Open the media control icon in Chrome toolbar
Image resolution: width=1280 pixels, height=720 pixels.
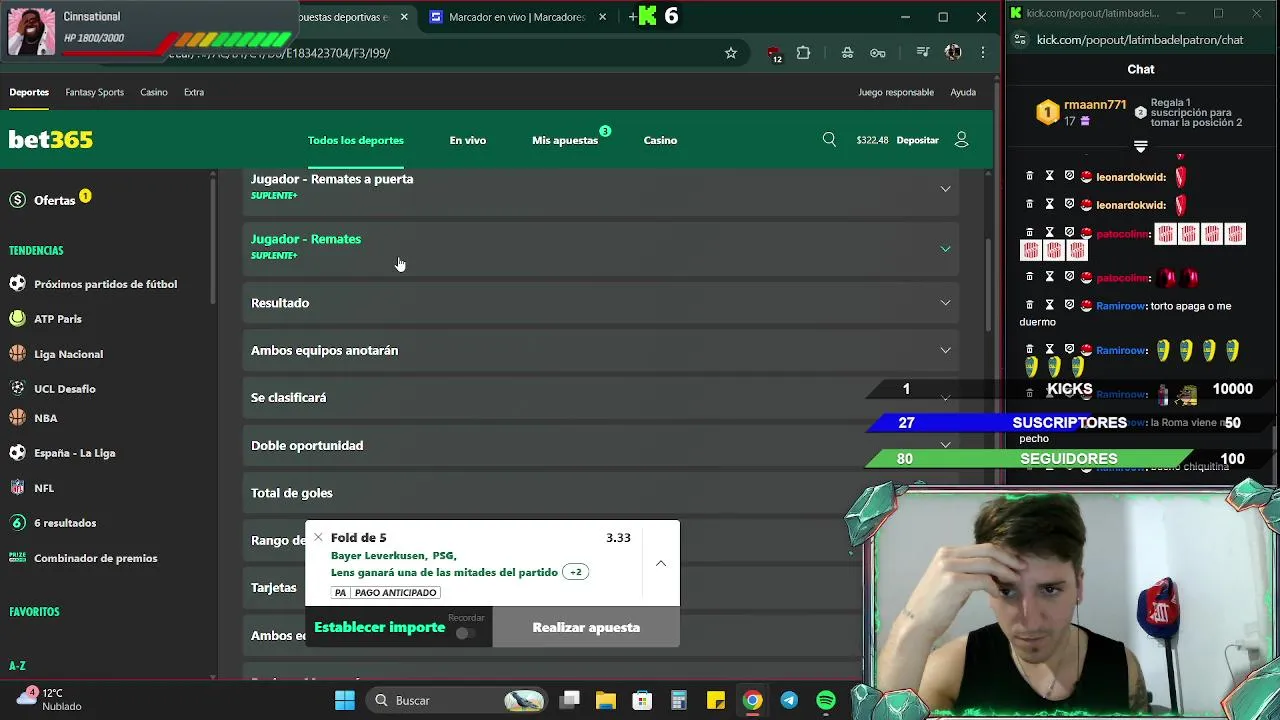tap(923, 53)
